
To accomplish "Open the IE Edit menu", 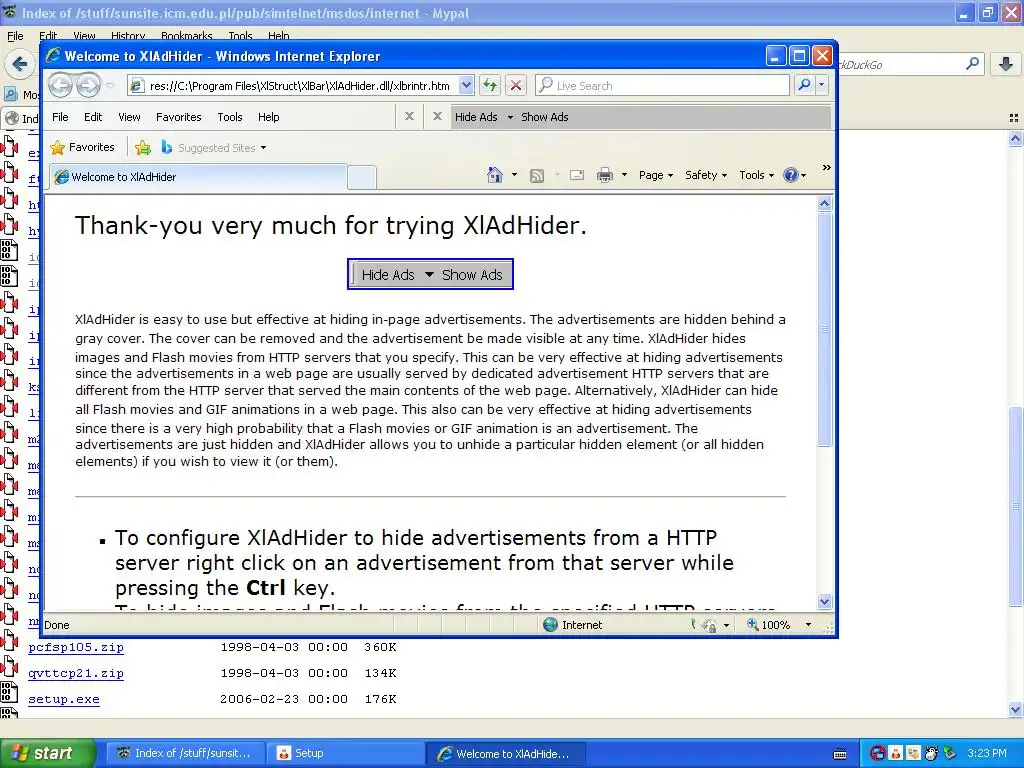I will 93,117.
